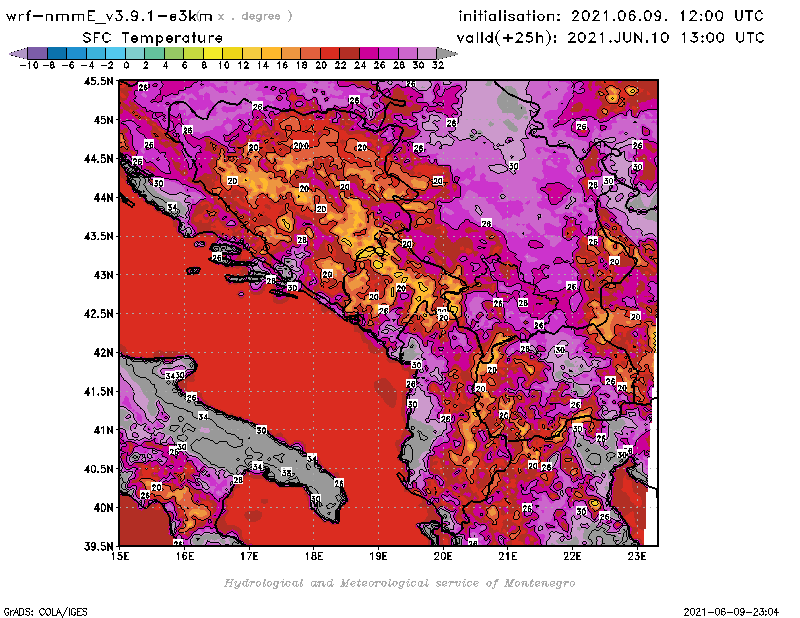Screen dimensions: 800x618
Task: Click the 'valid(+25h): 2021.JUN.10 13:00 UTC' text
Action: (610, 38)
